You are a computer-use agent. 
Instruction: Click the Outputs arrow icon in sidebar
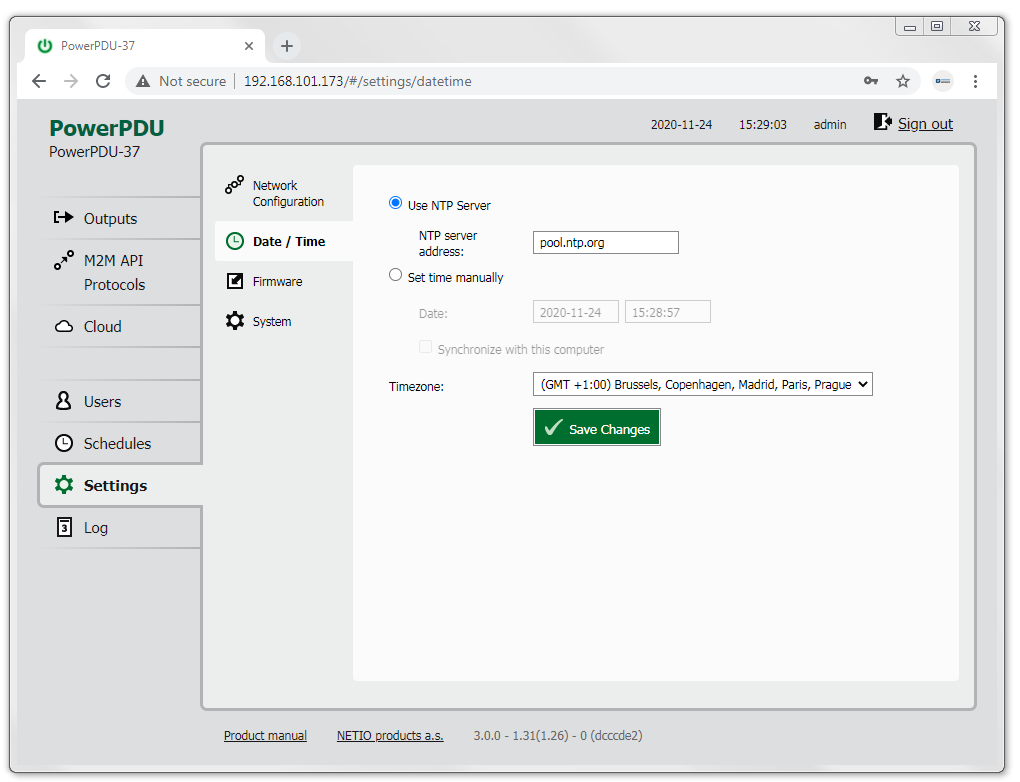(x=64, y=218)
